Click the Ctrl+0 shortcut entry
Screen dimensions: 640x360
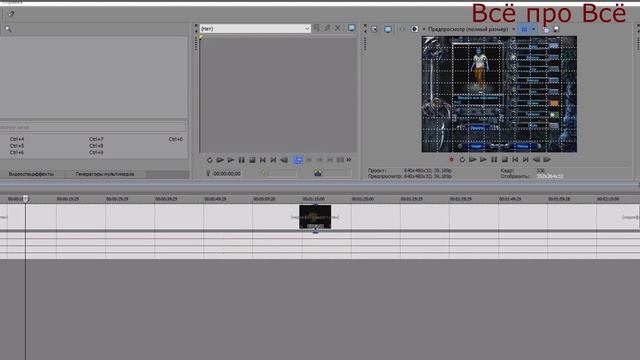point(176,139)
